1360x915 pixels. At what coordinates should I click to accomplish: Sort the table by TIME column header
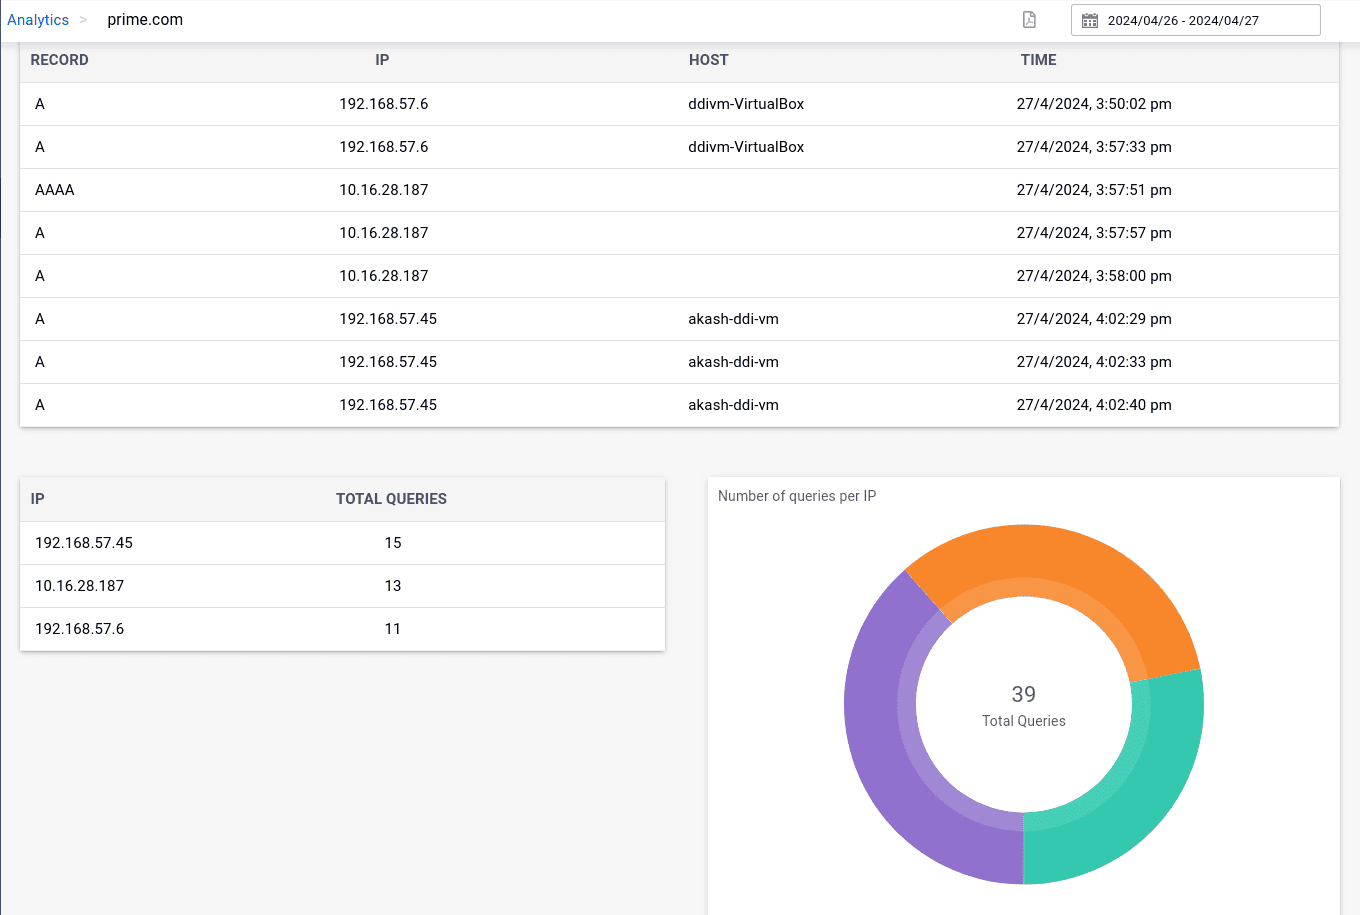1038,60
